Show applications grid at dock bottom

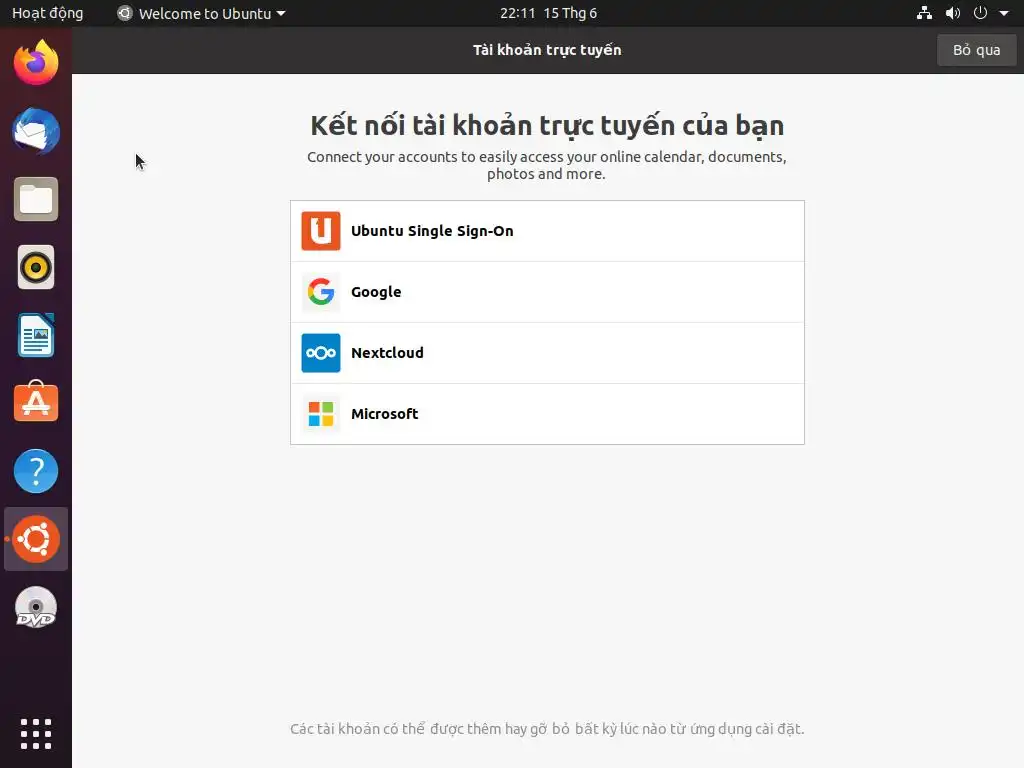click(x=36, y=734)
